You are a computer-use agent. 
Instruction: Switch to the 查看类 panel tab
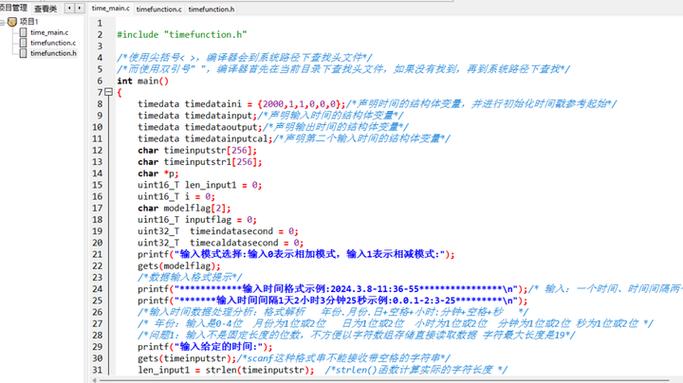coord(45,8)
